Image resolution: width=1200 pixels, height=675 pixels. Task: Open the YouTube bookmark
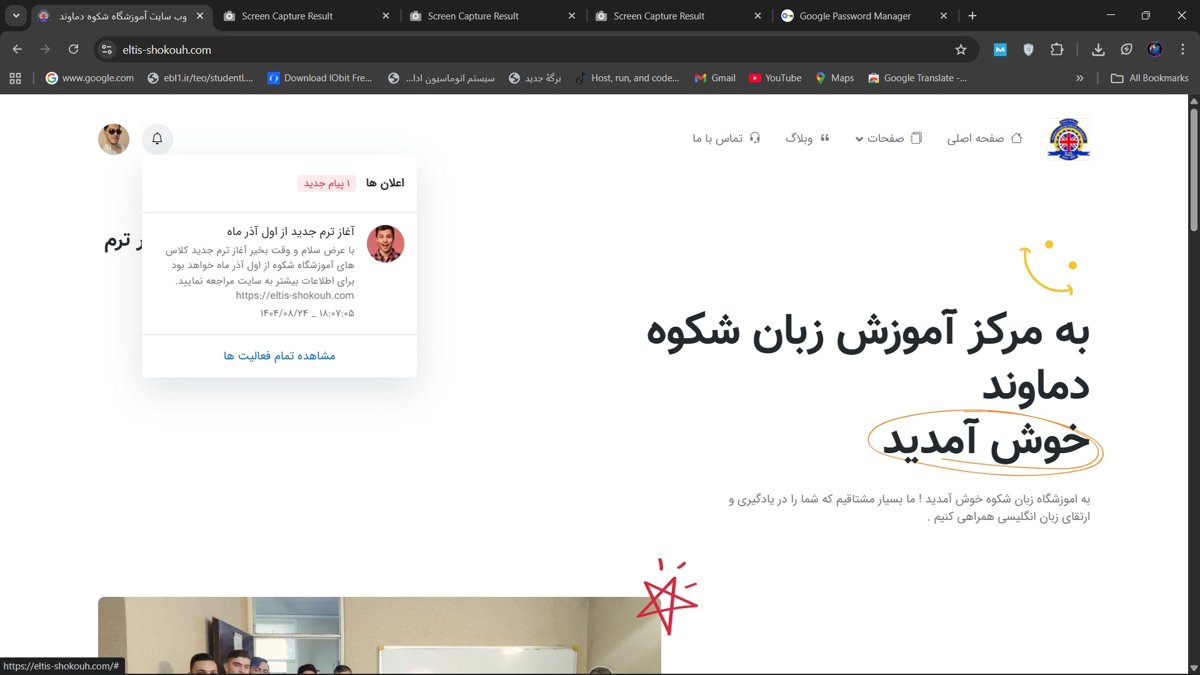775,78
